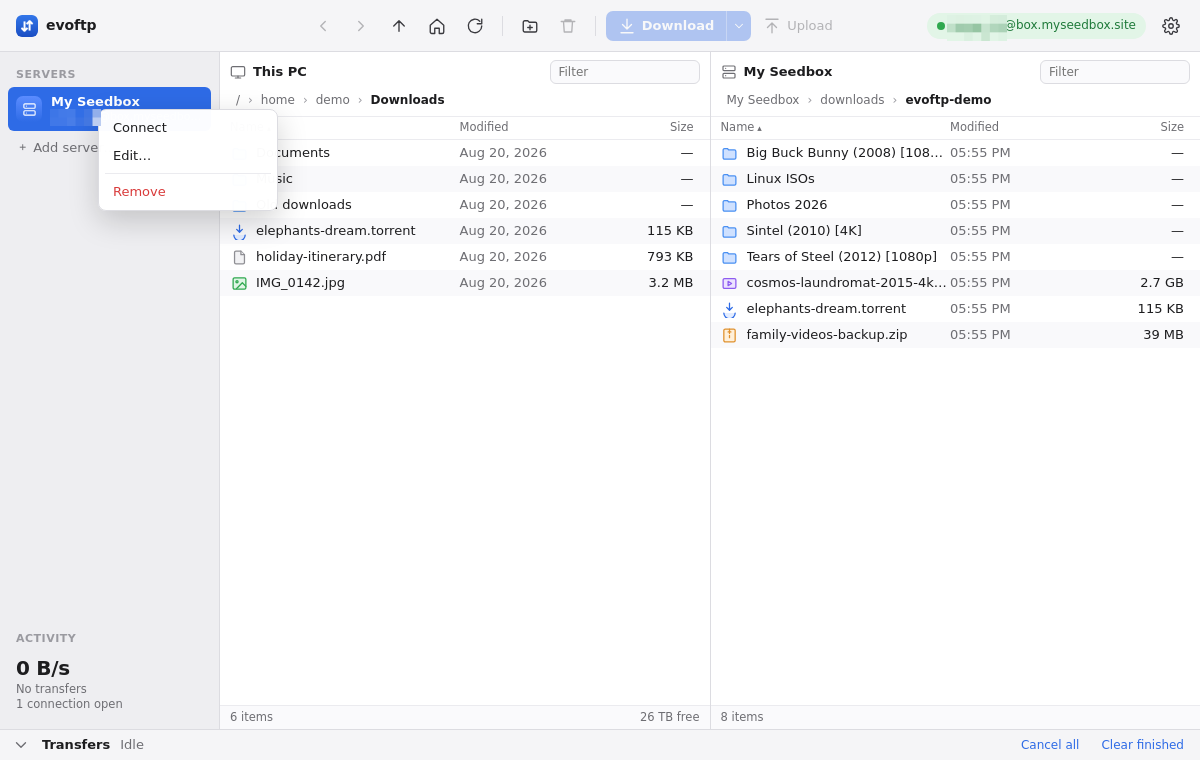Screen dimensions: 1200x760
Task: Focus the My Seedbox filter field
Action: [x=1114, y=72]
